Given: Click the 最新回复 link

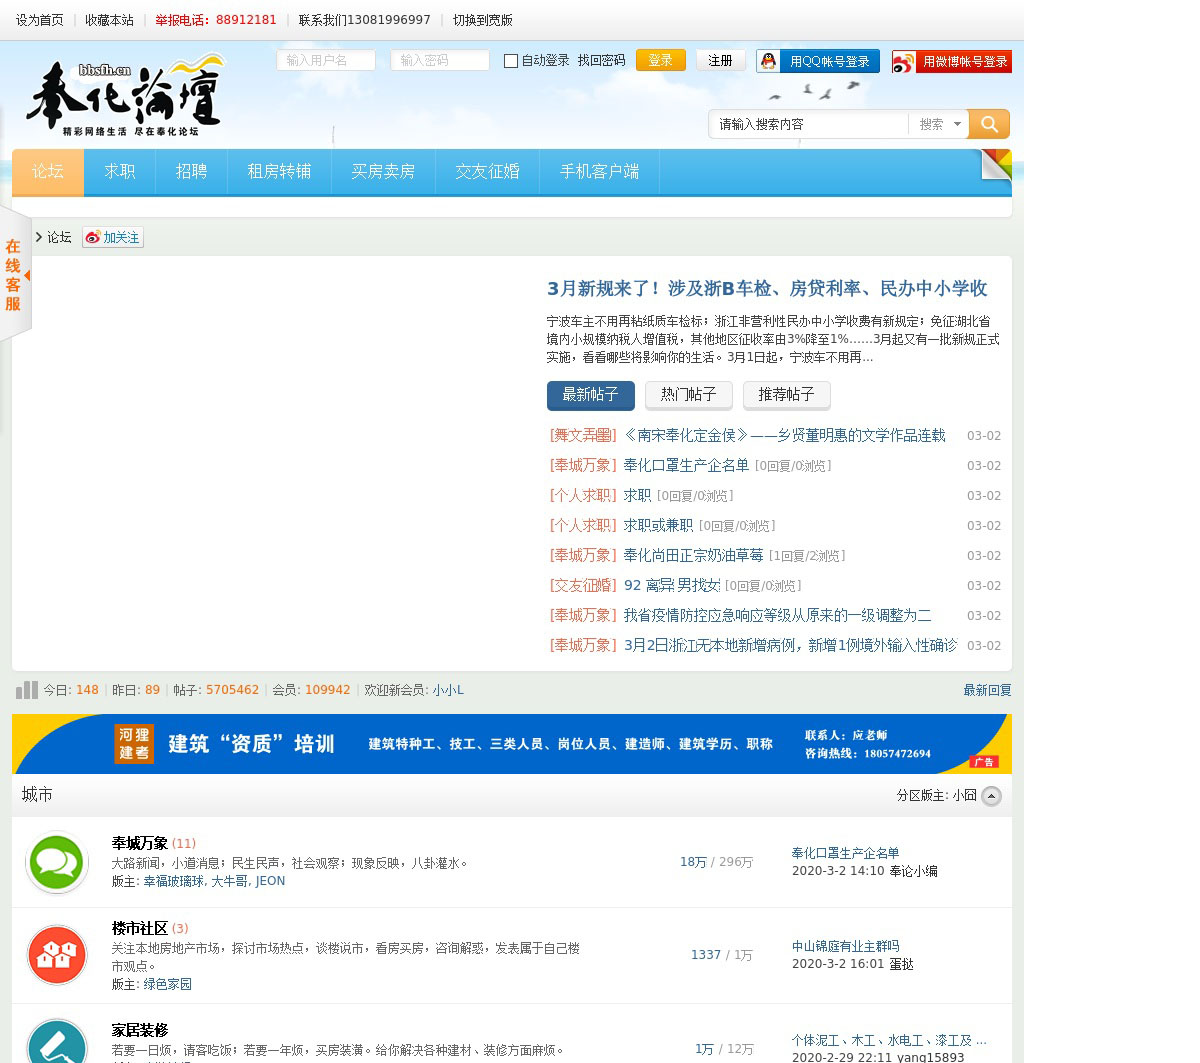Looking at the screenshot, I should 987,690.
